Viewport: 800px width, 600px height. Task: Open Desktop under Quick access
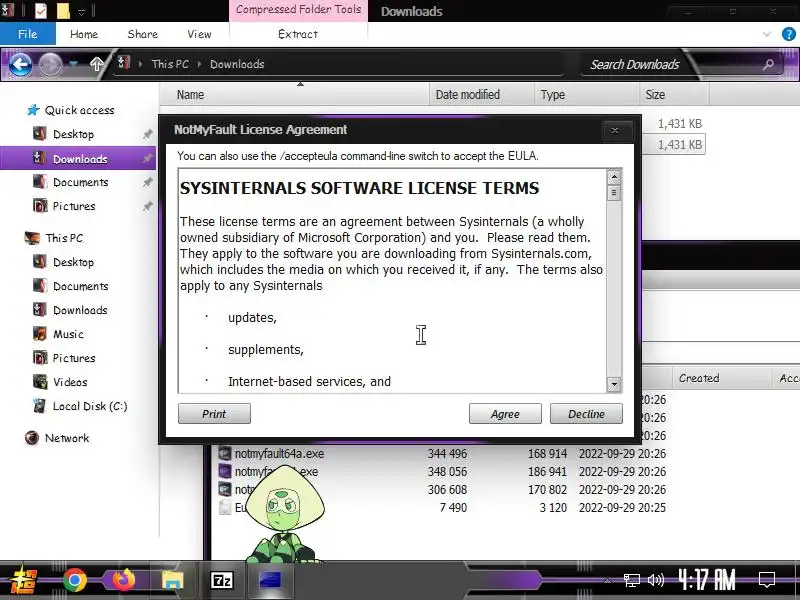coord(73,134)
